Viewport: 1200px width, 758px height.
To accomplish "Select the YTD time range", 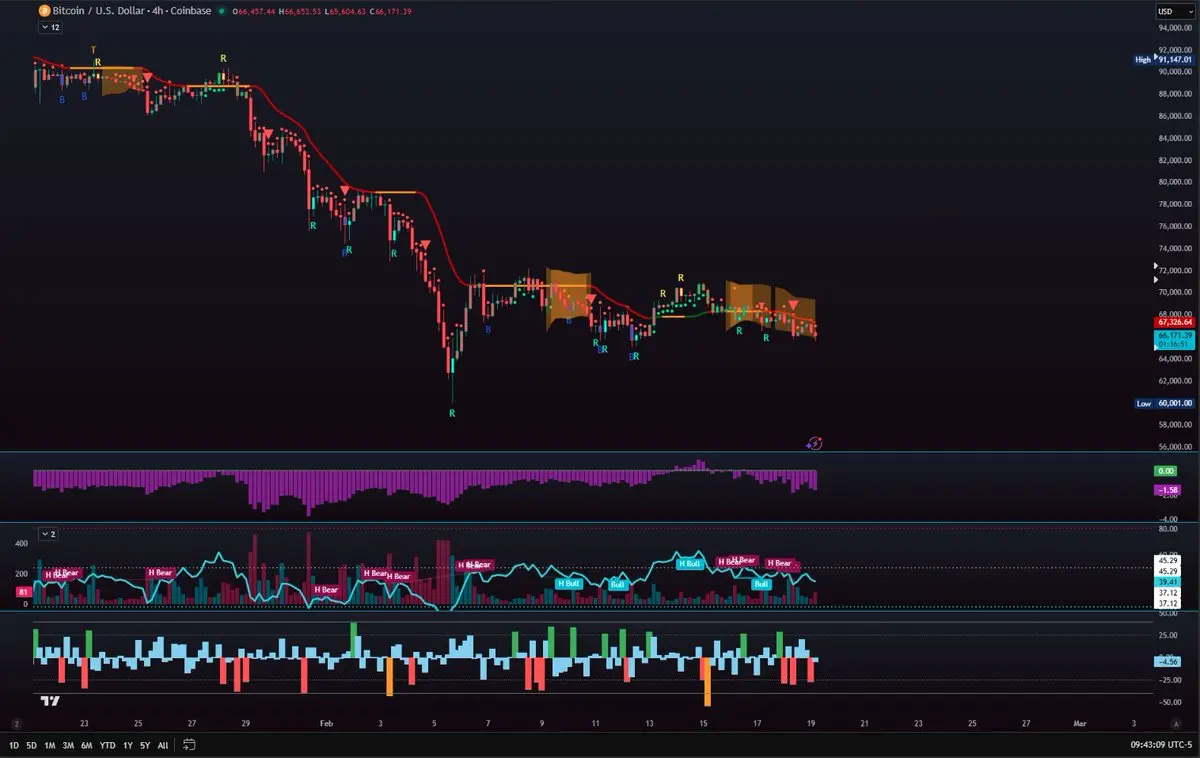I will tap(107, 745).
